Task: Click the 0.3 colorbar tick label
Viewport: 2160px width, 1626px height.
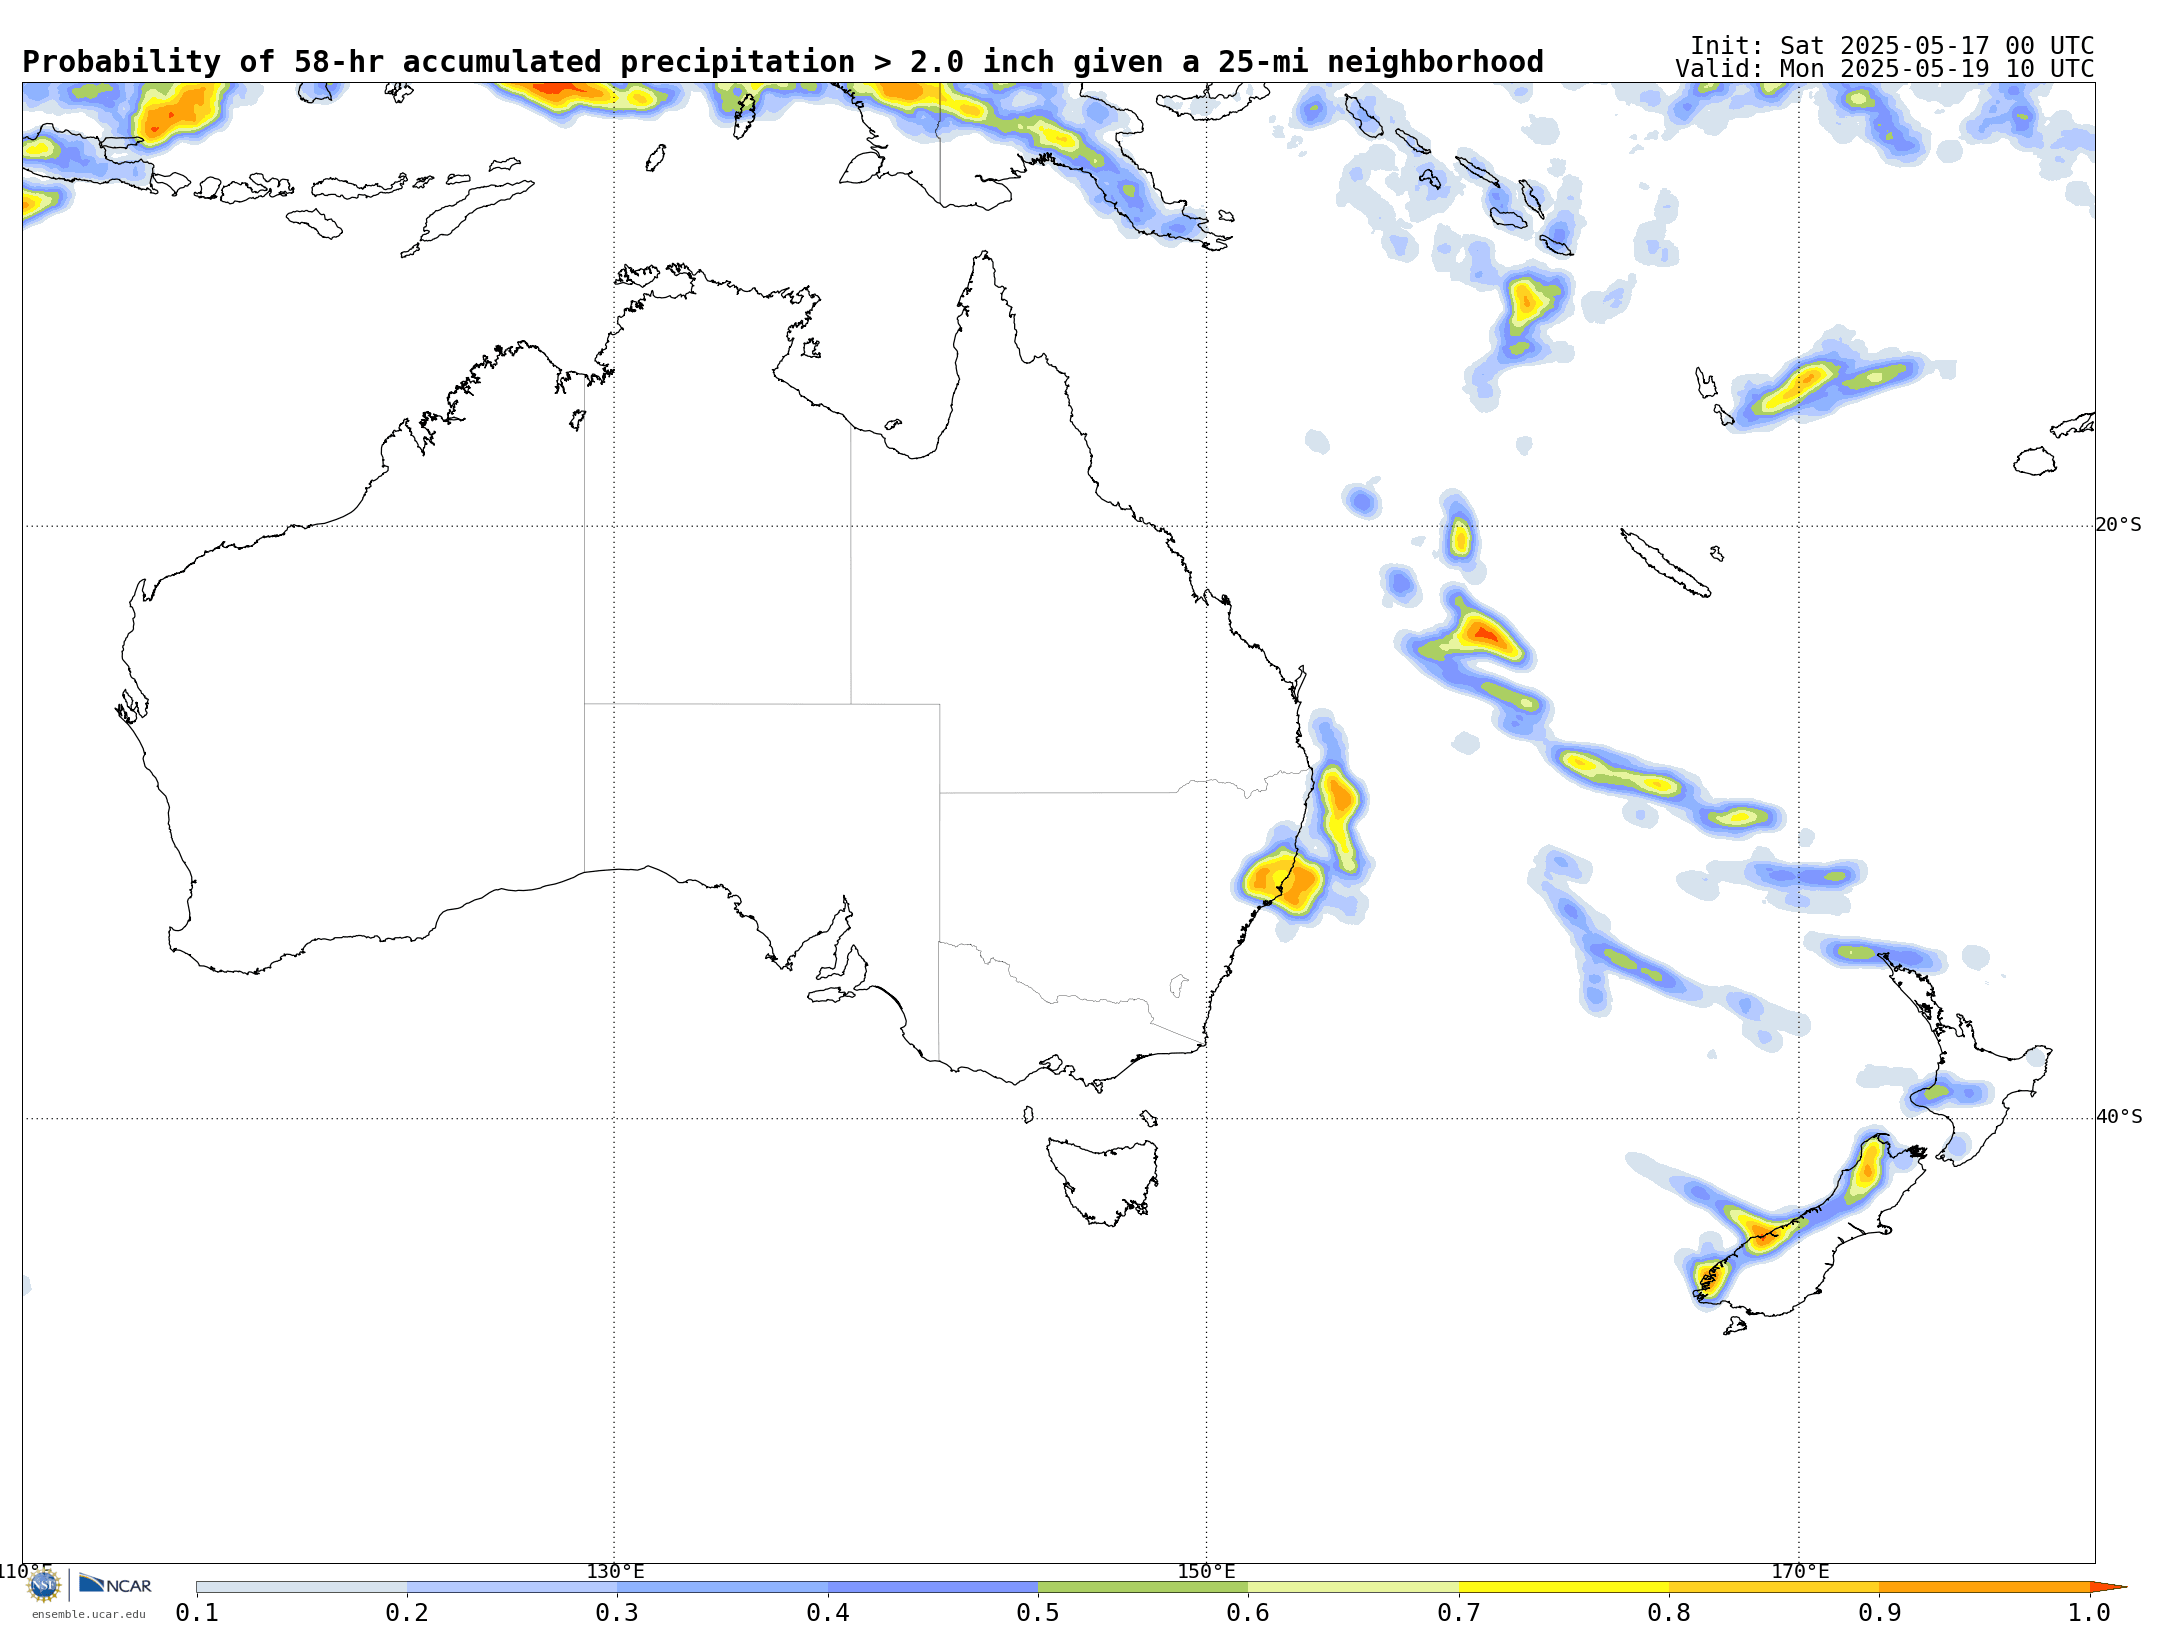Action: click(617, 1613)
